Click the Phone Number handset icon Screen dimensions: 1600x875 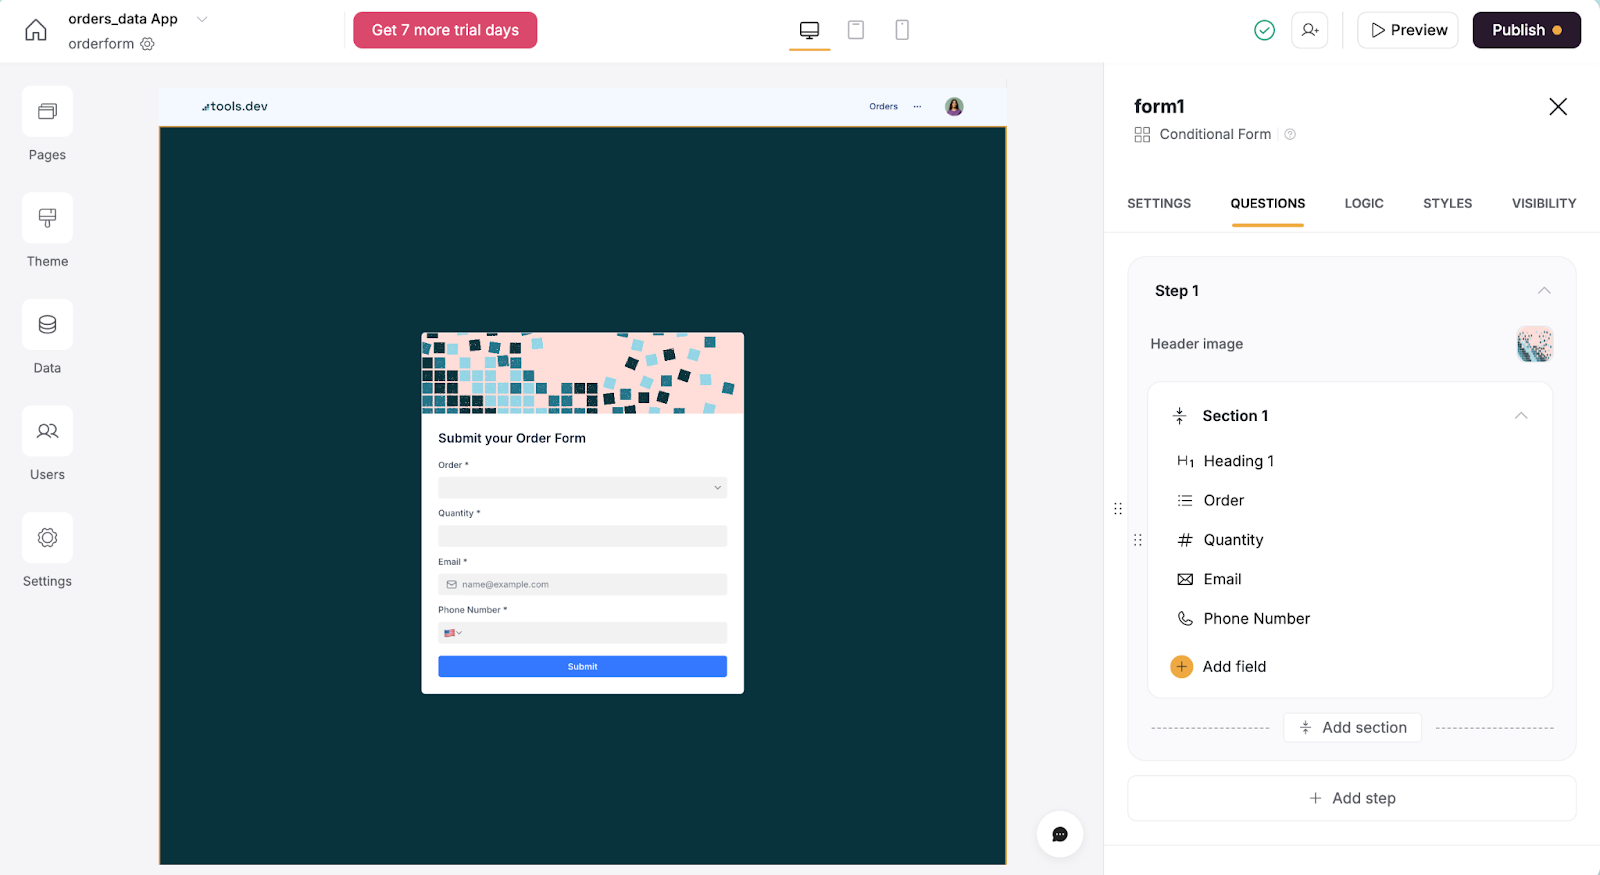pos(1185,619)
